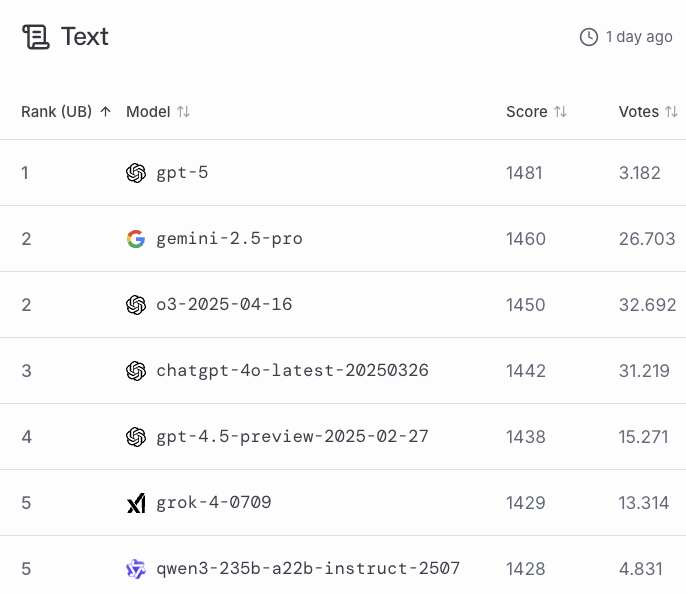Screen dimensions: 686x594
Task: Click the OpenAI logo beside chatgpt-4o-latest-20250326
Action: pyautogui.click(x=136, y=371)
